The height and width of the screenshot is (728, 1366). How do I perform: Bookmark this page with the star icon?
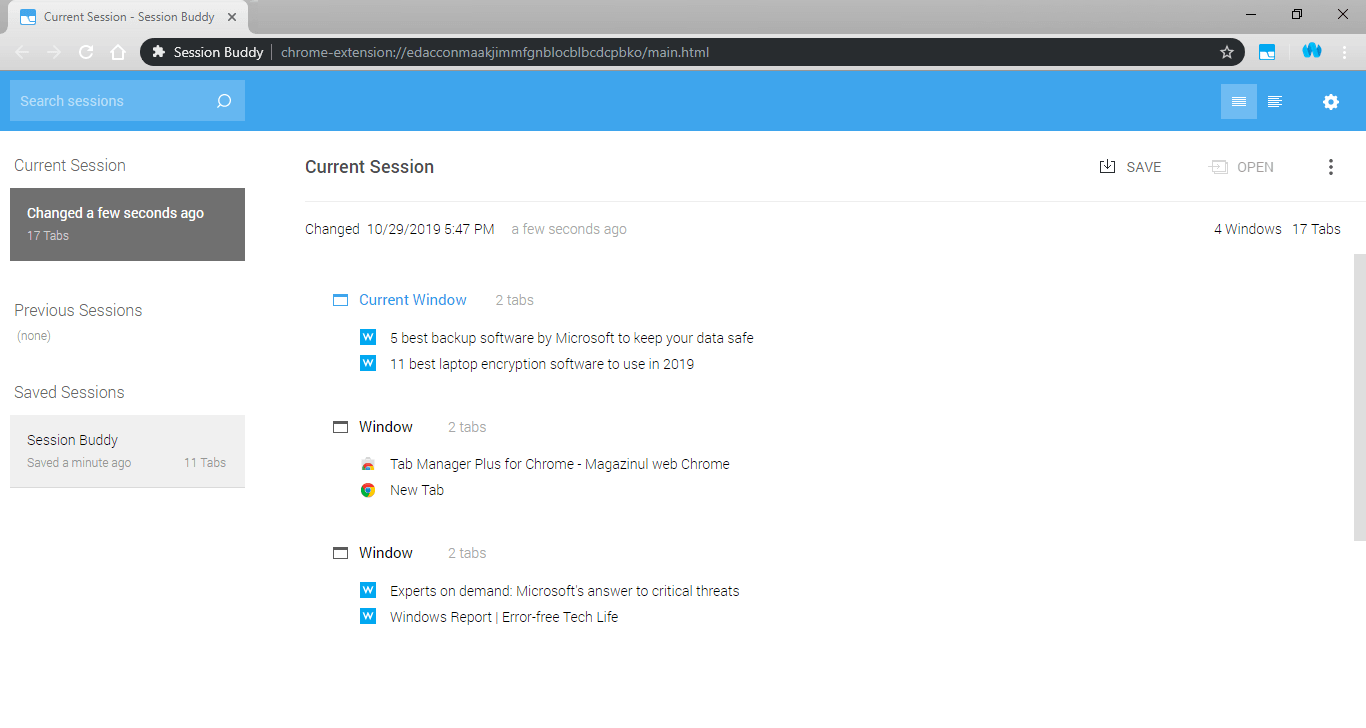tap(1227, 52)
